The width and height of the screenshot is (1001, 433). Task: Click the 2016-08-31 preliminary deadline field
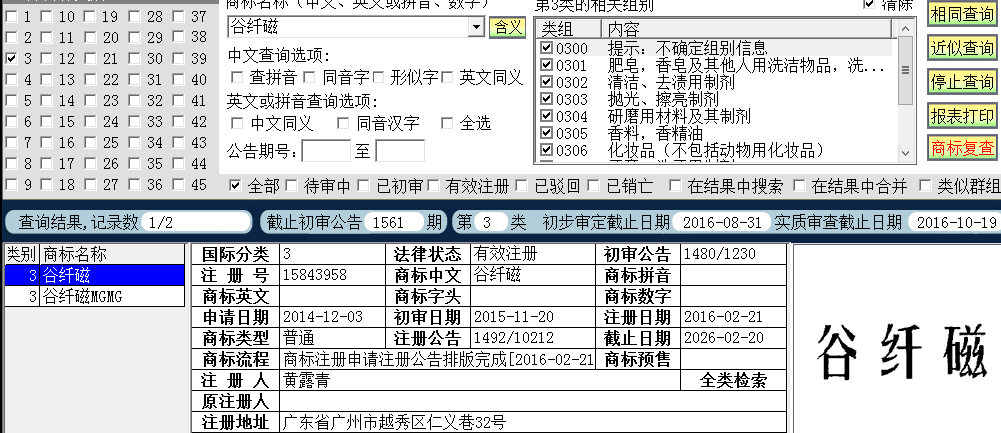click(x=722, y=222)
